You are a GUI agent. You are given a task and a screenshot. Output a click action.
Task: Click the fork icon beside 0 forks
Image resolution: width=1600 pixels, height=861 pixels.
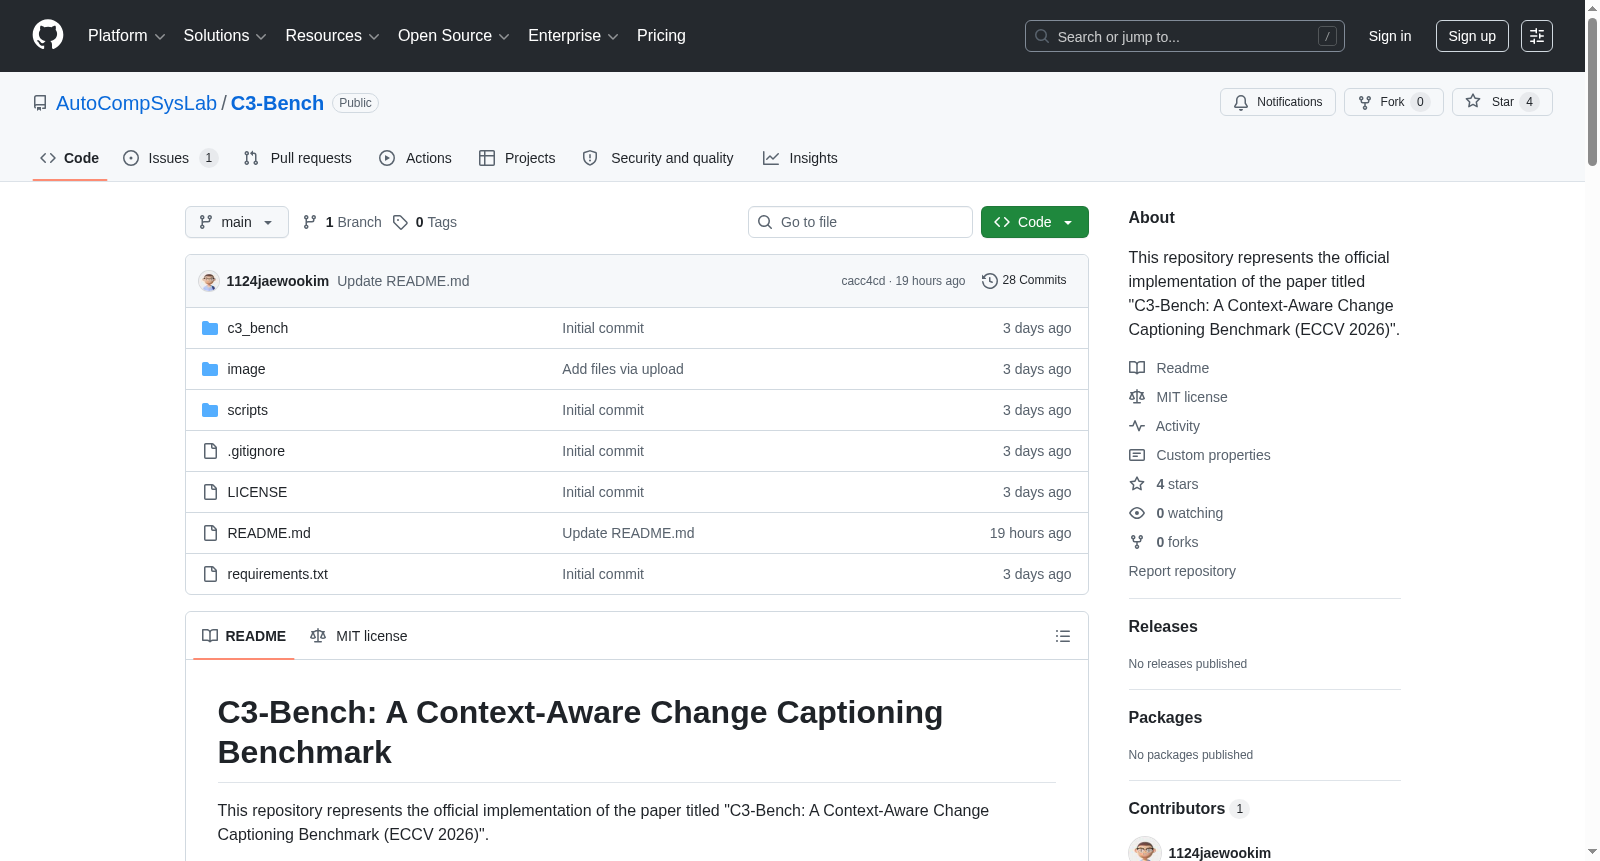[x=1137, y=542]
